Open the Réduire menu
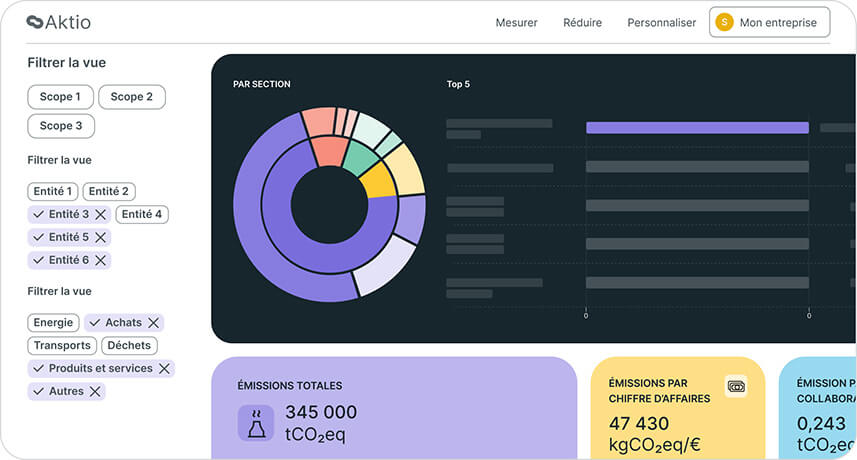This screenshot has width=857, height=460. tap(583, 23)
